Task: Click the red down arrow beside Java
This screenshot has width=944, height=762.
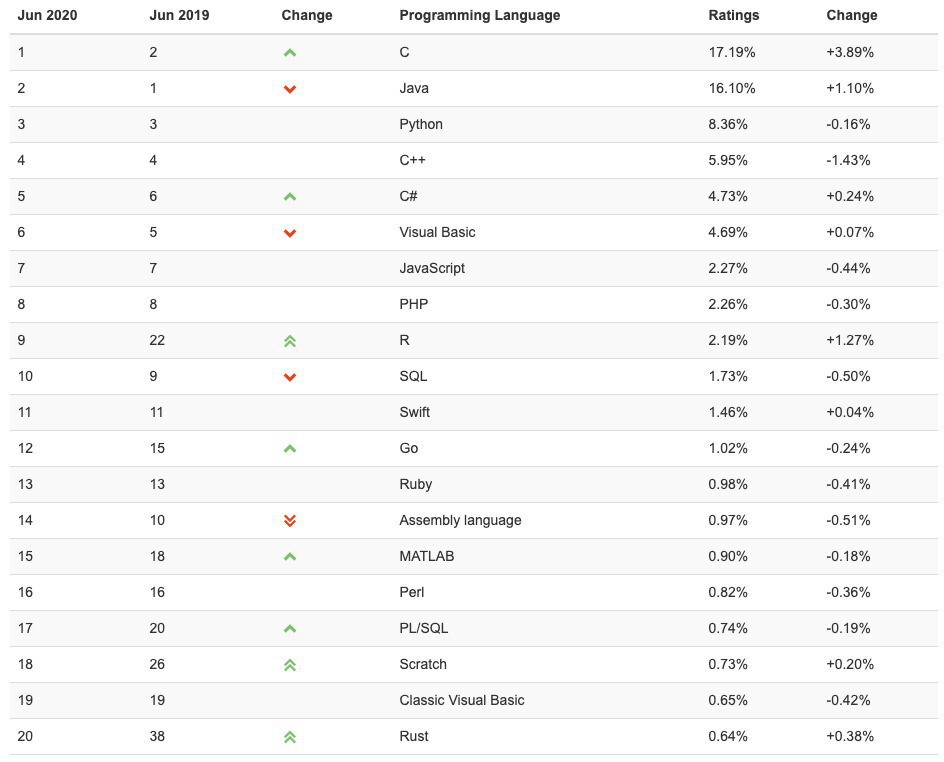Action: click(x=290, y=89)
